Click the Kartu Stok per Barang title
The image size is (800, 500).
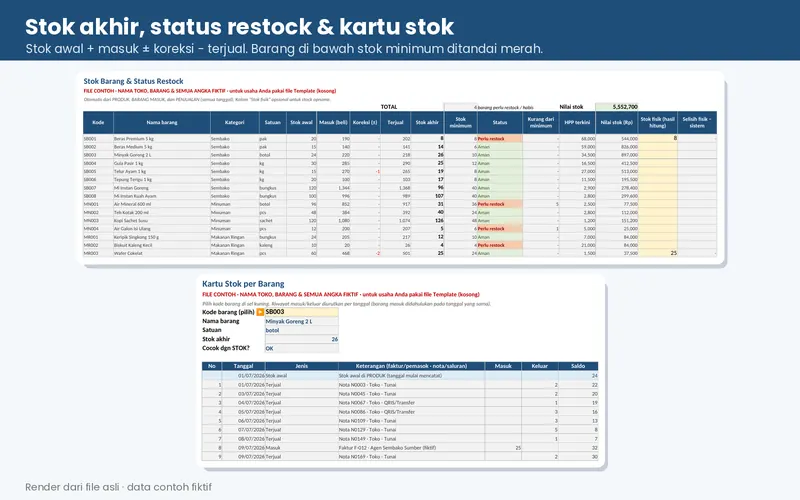click(243, 284)
